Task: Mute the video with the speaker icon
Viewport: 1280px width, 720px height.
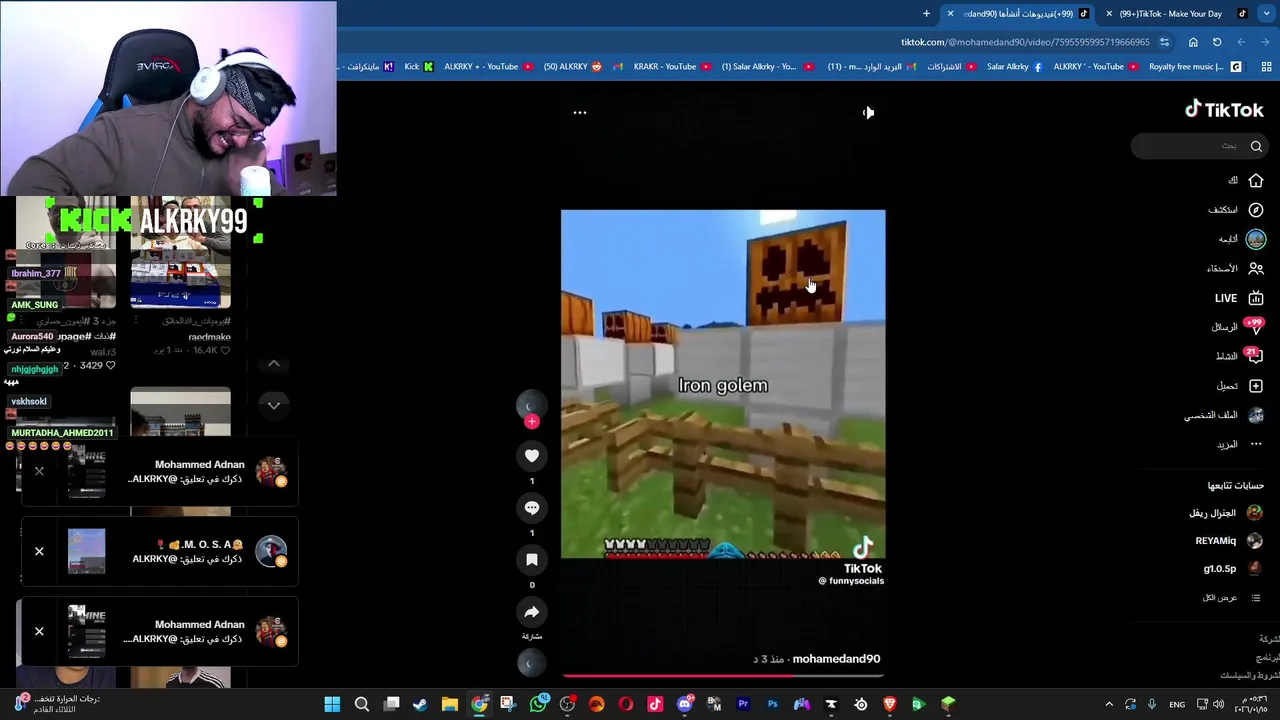Action: click(x=868, y=112)
